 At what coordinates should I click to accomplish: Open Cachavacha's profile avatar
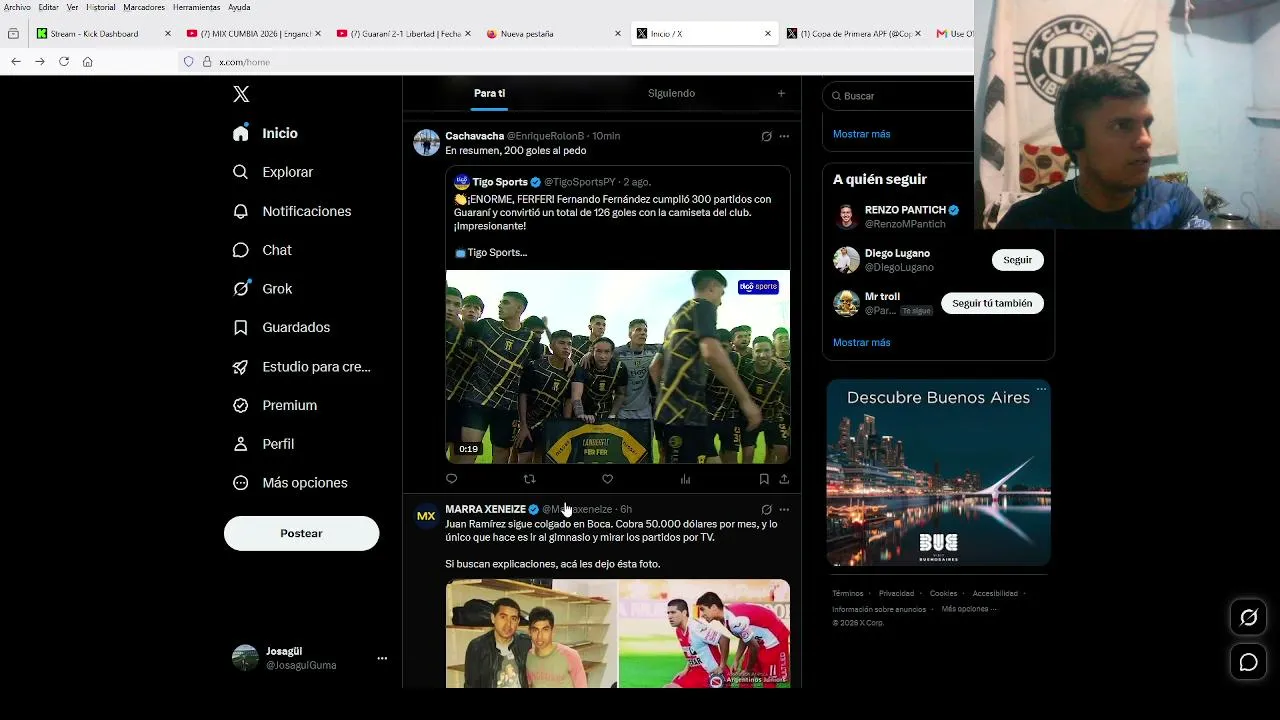(426, 142)
